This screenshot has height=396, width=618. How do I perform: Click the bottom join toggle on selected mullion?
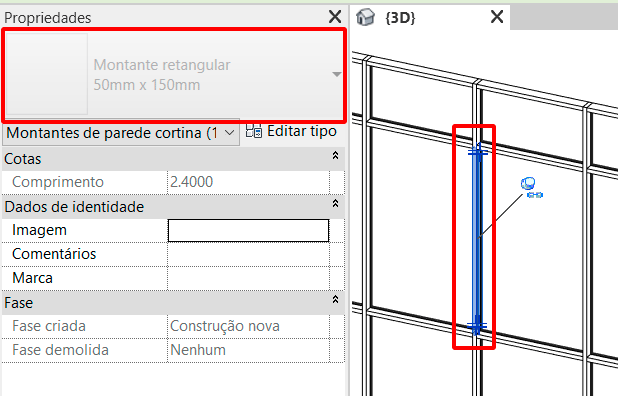coord(477,326)
